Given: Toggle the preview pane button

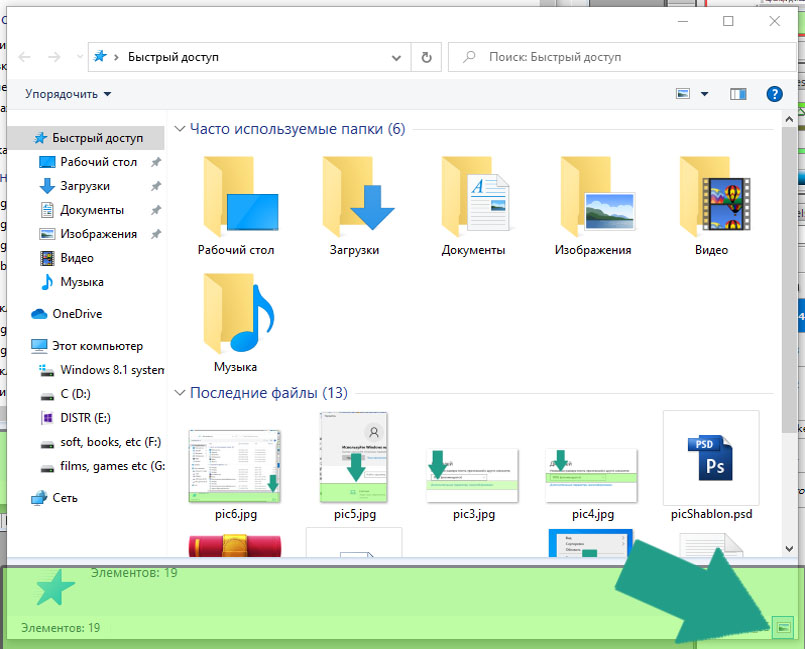Looking at the screenshot, I should pos(738,94).
